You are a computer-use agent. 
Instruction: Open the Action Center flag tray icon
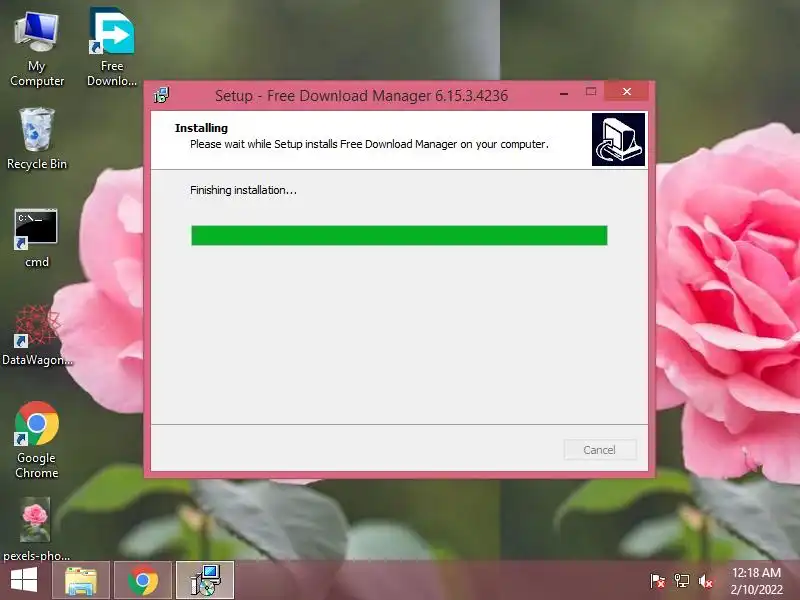click(x=657, y=581)
